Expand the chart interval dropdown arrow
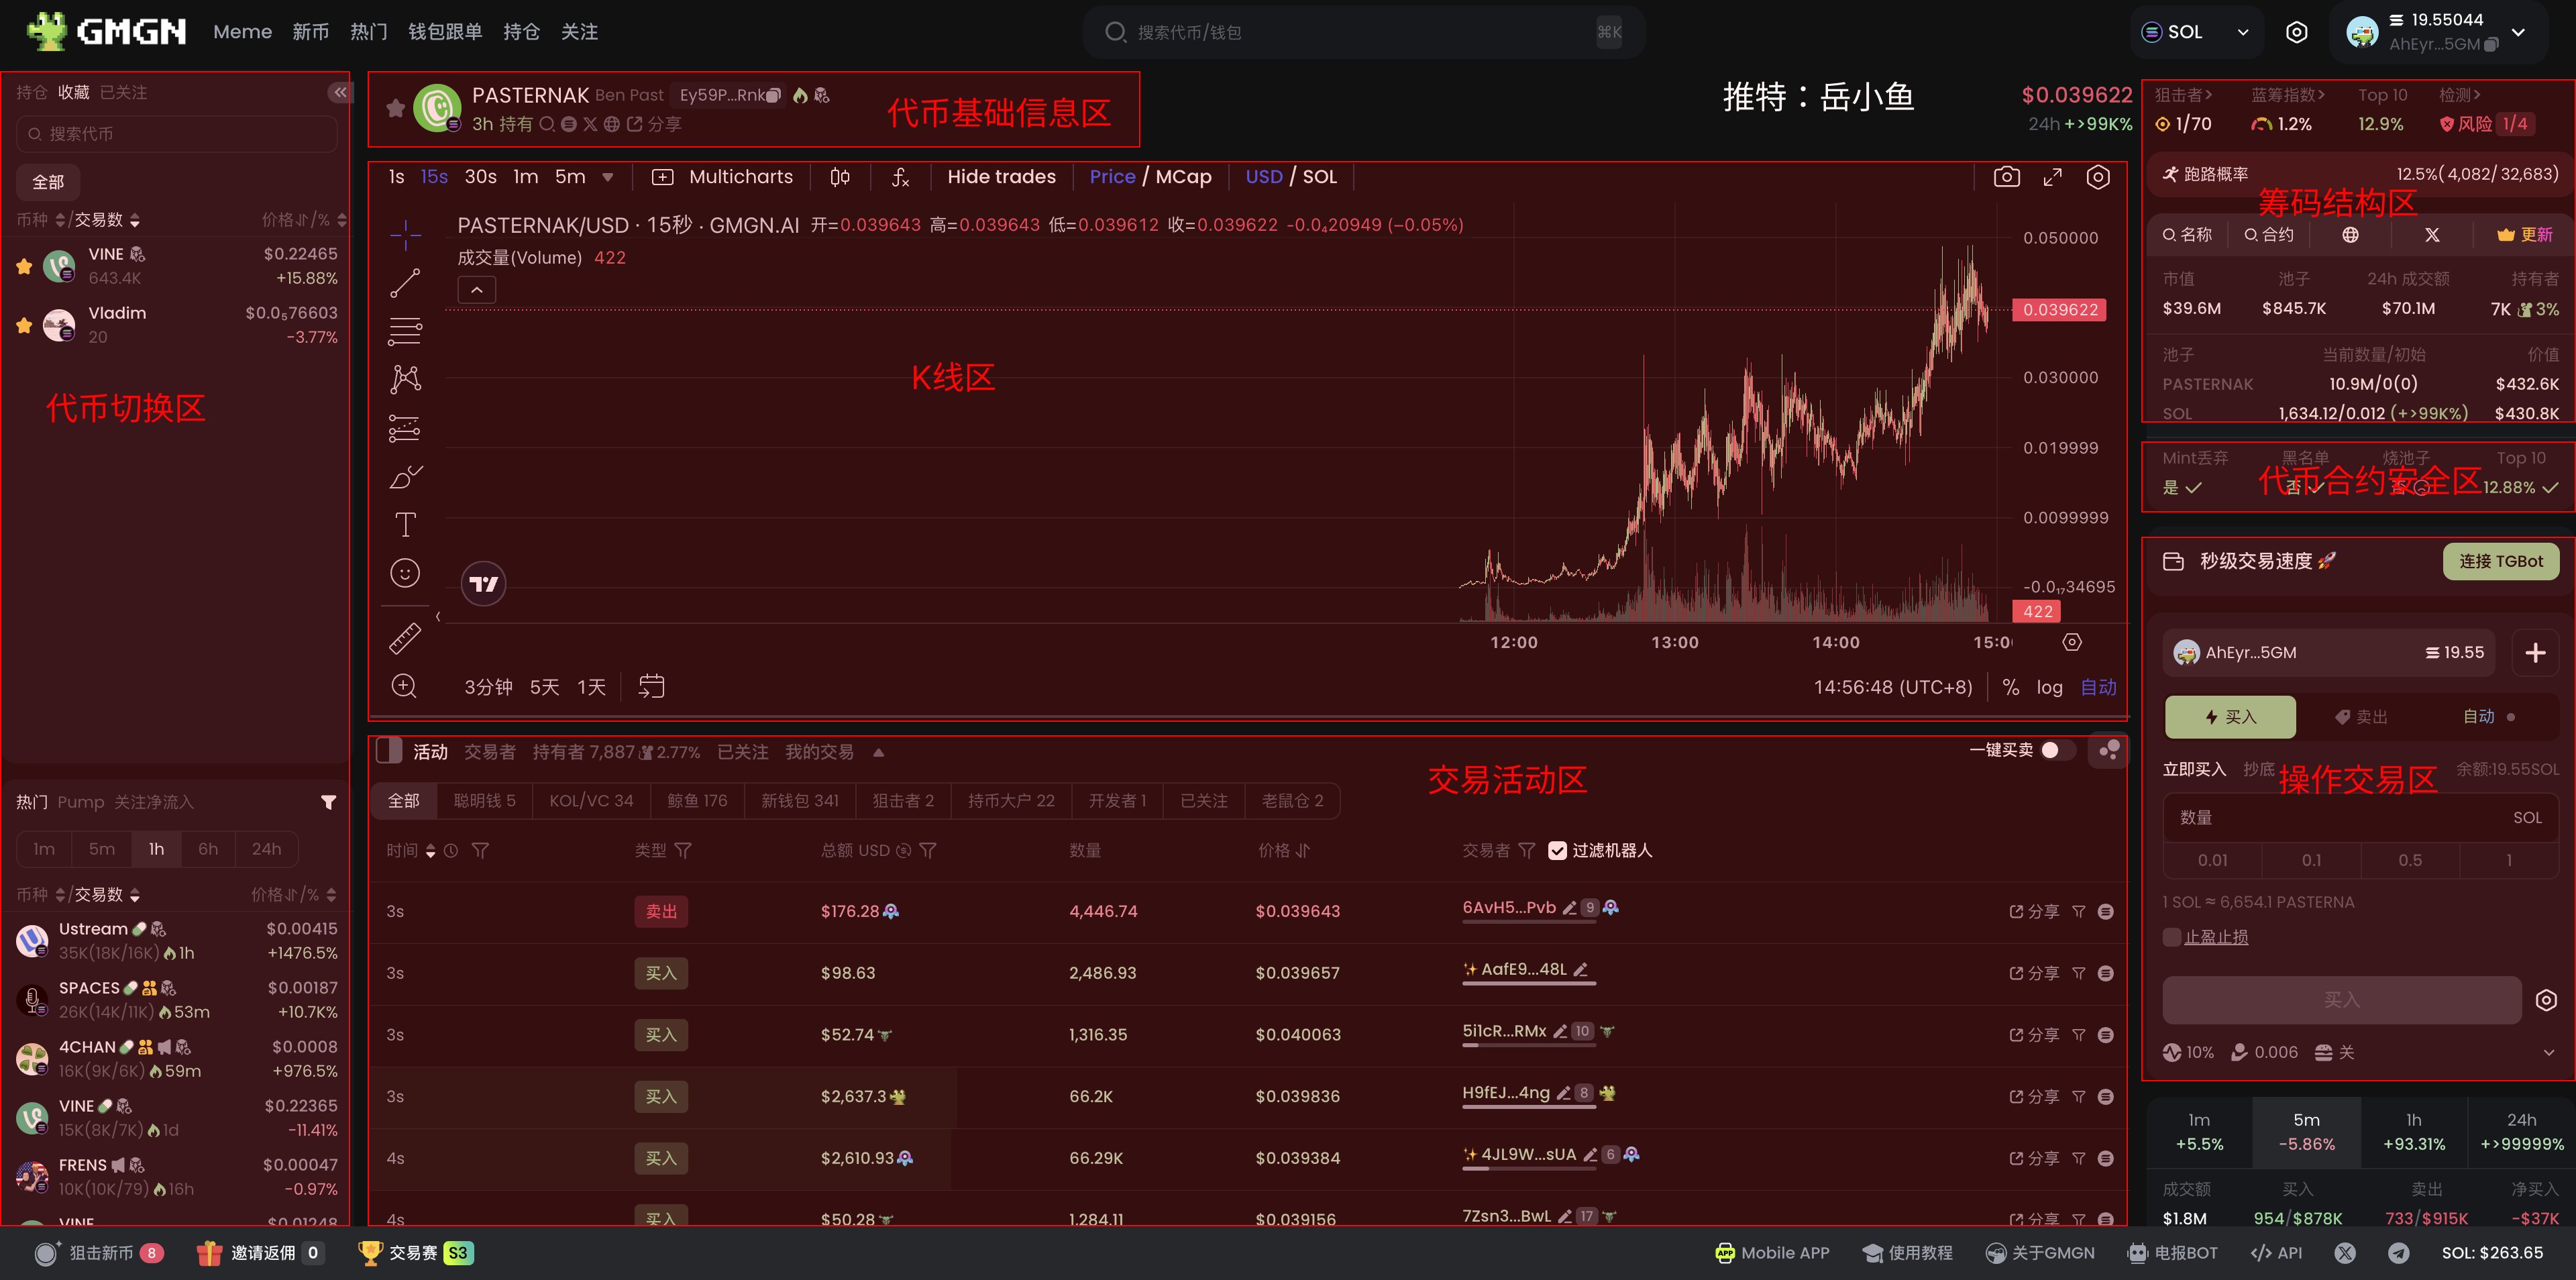Image resolution: width=2576 pixels, height=1280 pixels. coord(608,177)
